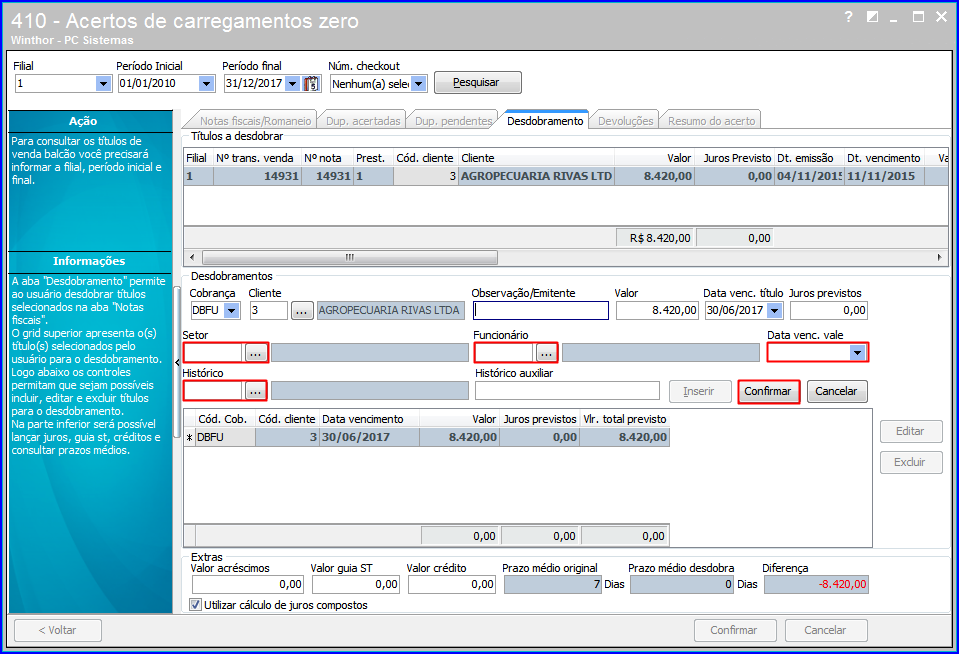Collapse side panel with left arrow handle
The width and height of the screenshot is (959, 654).
point(177,362)
